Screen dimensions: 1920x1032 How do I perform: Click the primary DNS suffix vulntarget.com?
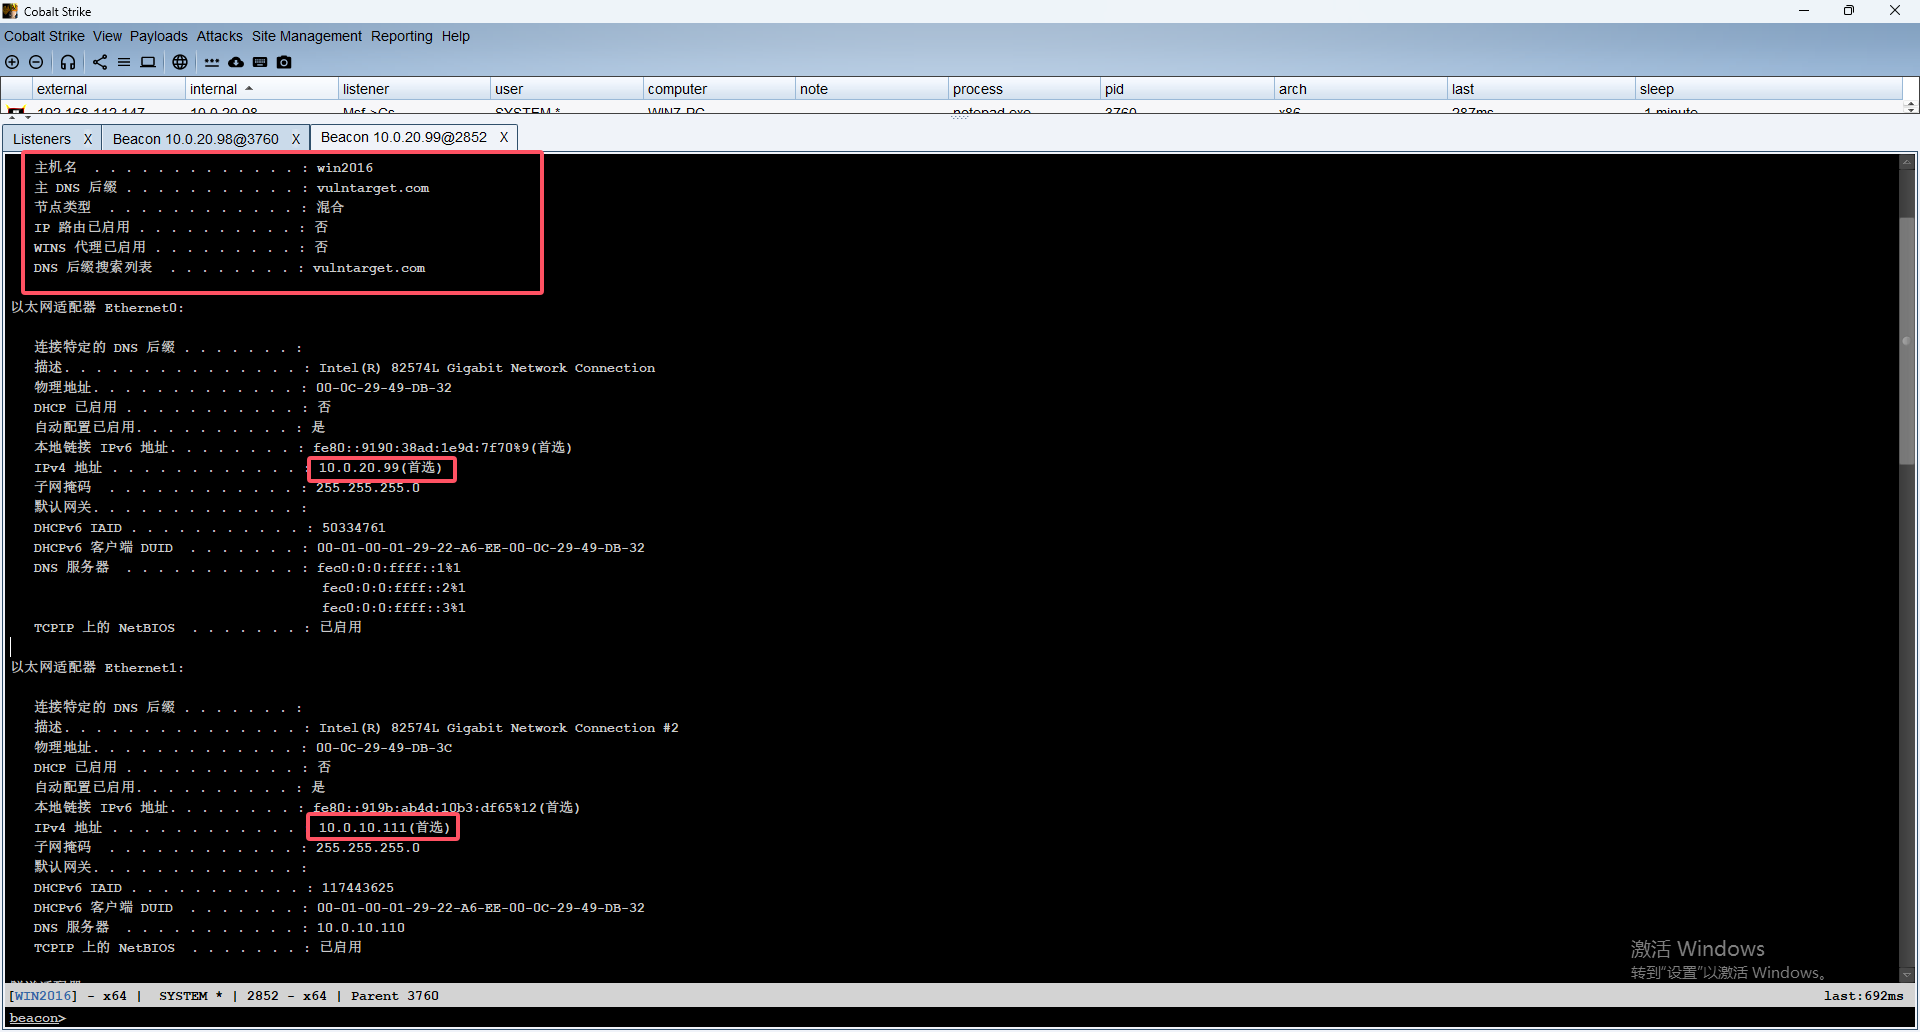(373, 188)
